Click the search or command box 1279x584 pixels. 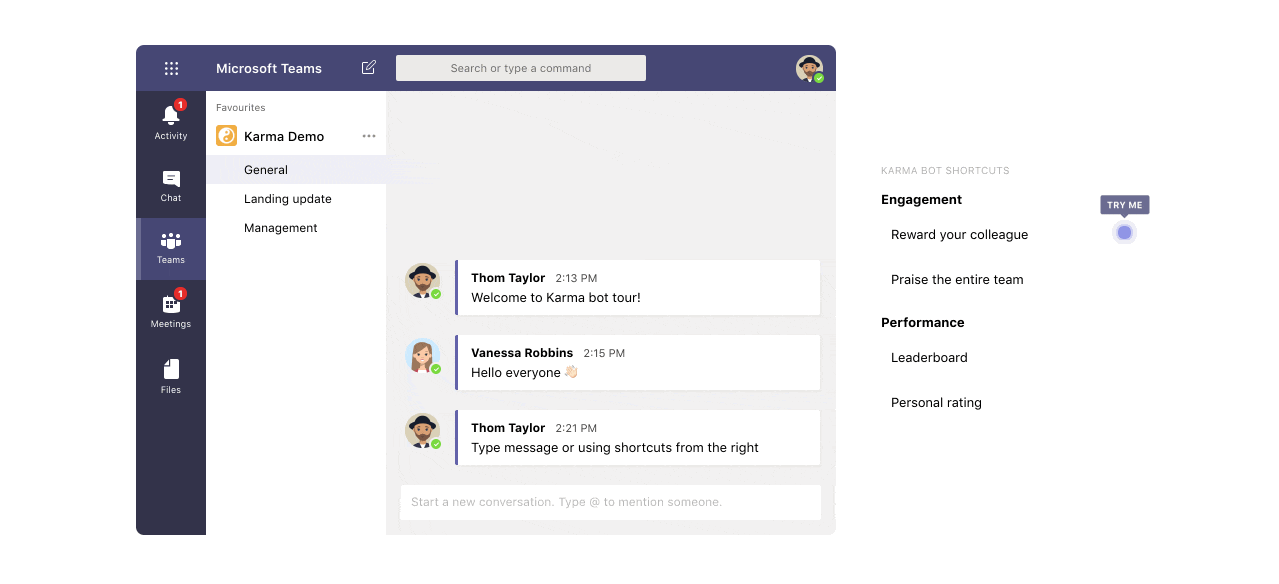pos(520,68)
